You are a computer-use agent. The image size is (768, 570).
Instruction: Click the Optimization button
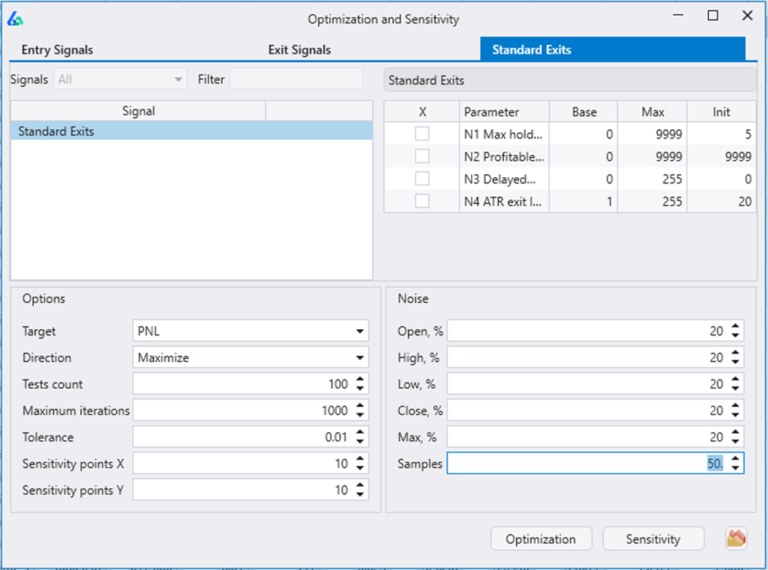click(540, 539)
